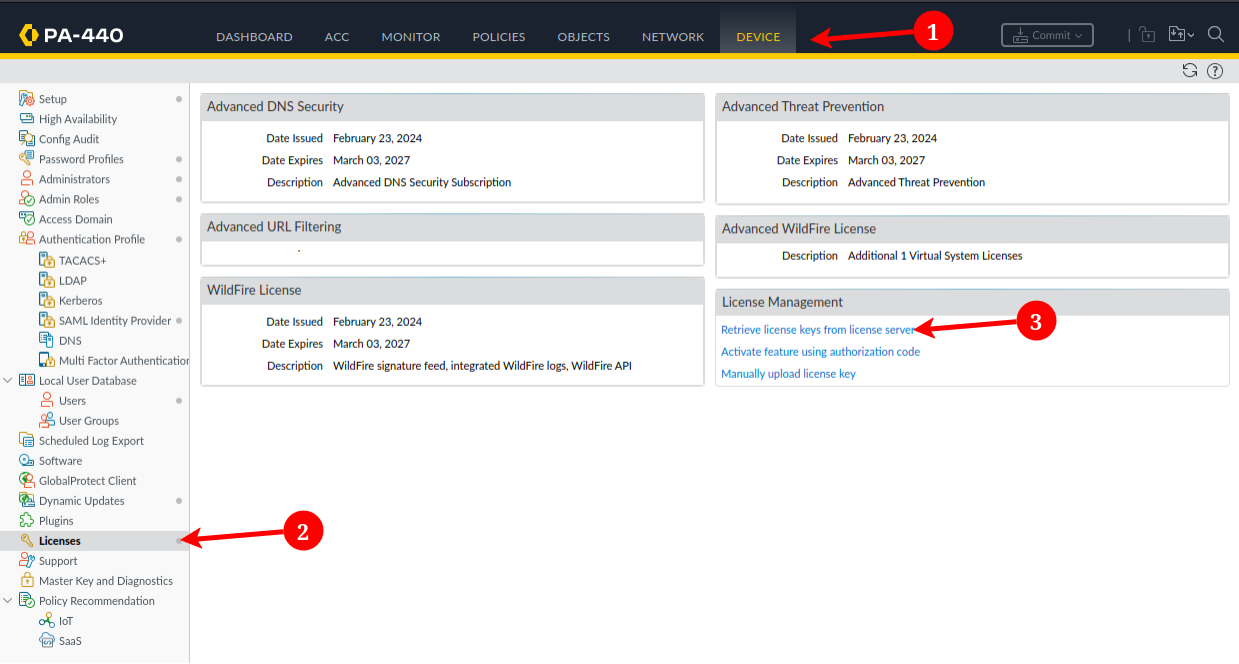The image size is (1239, 664).
Task: Open the Commit dropdown
Action: pos(1047,35)
